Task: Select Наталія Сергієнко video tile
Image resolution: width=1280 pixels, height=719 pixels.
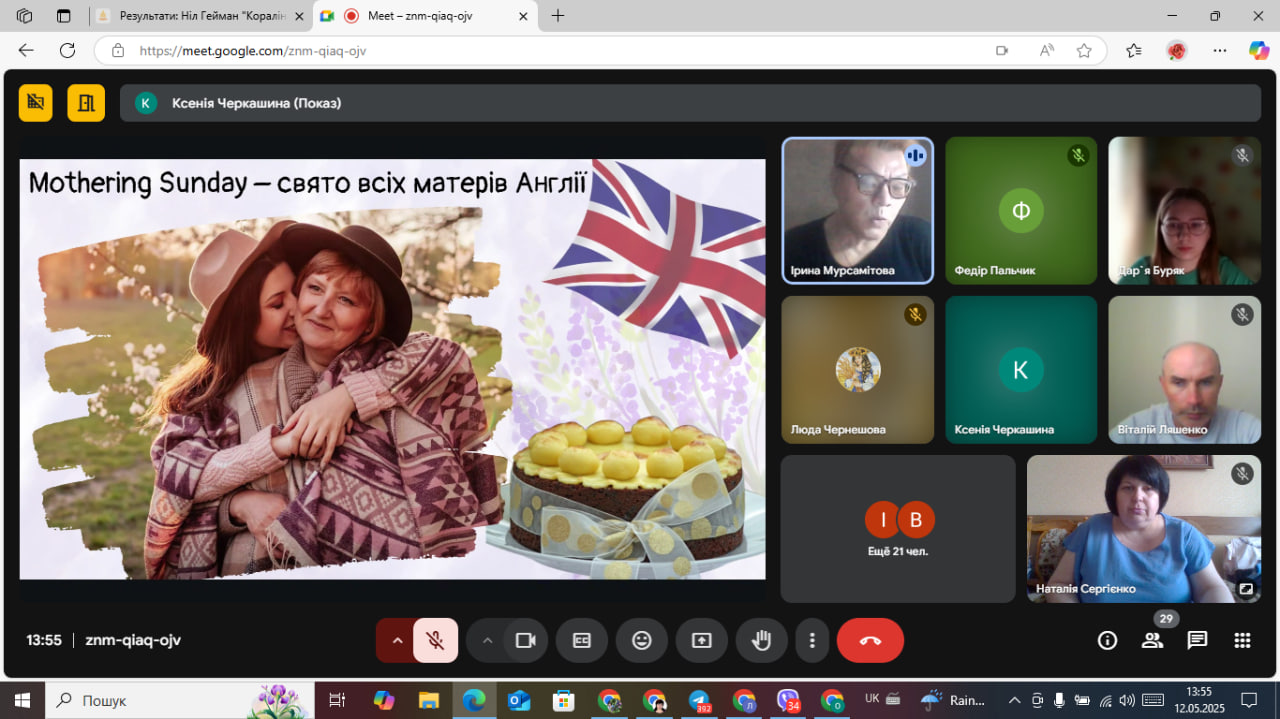Action: click(1144, 529)
